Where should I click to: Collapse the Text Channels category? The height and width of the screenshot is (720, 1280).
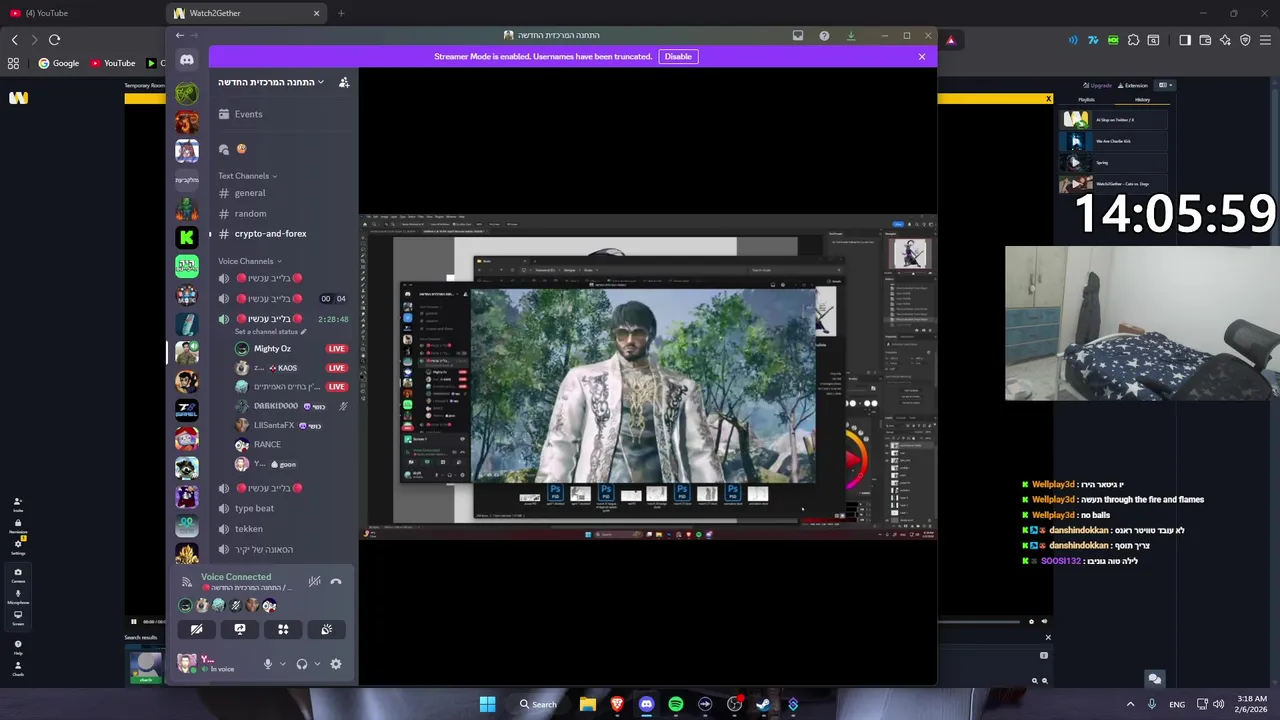[x=247, y=176]
